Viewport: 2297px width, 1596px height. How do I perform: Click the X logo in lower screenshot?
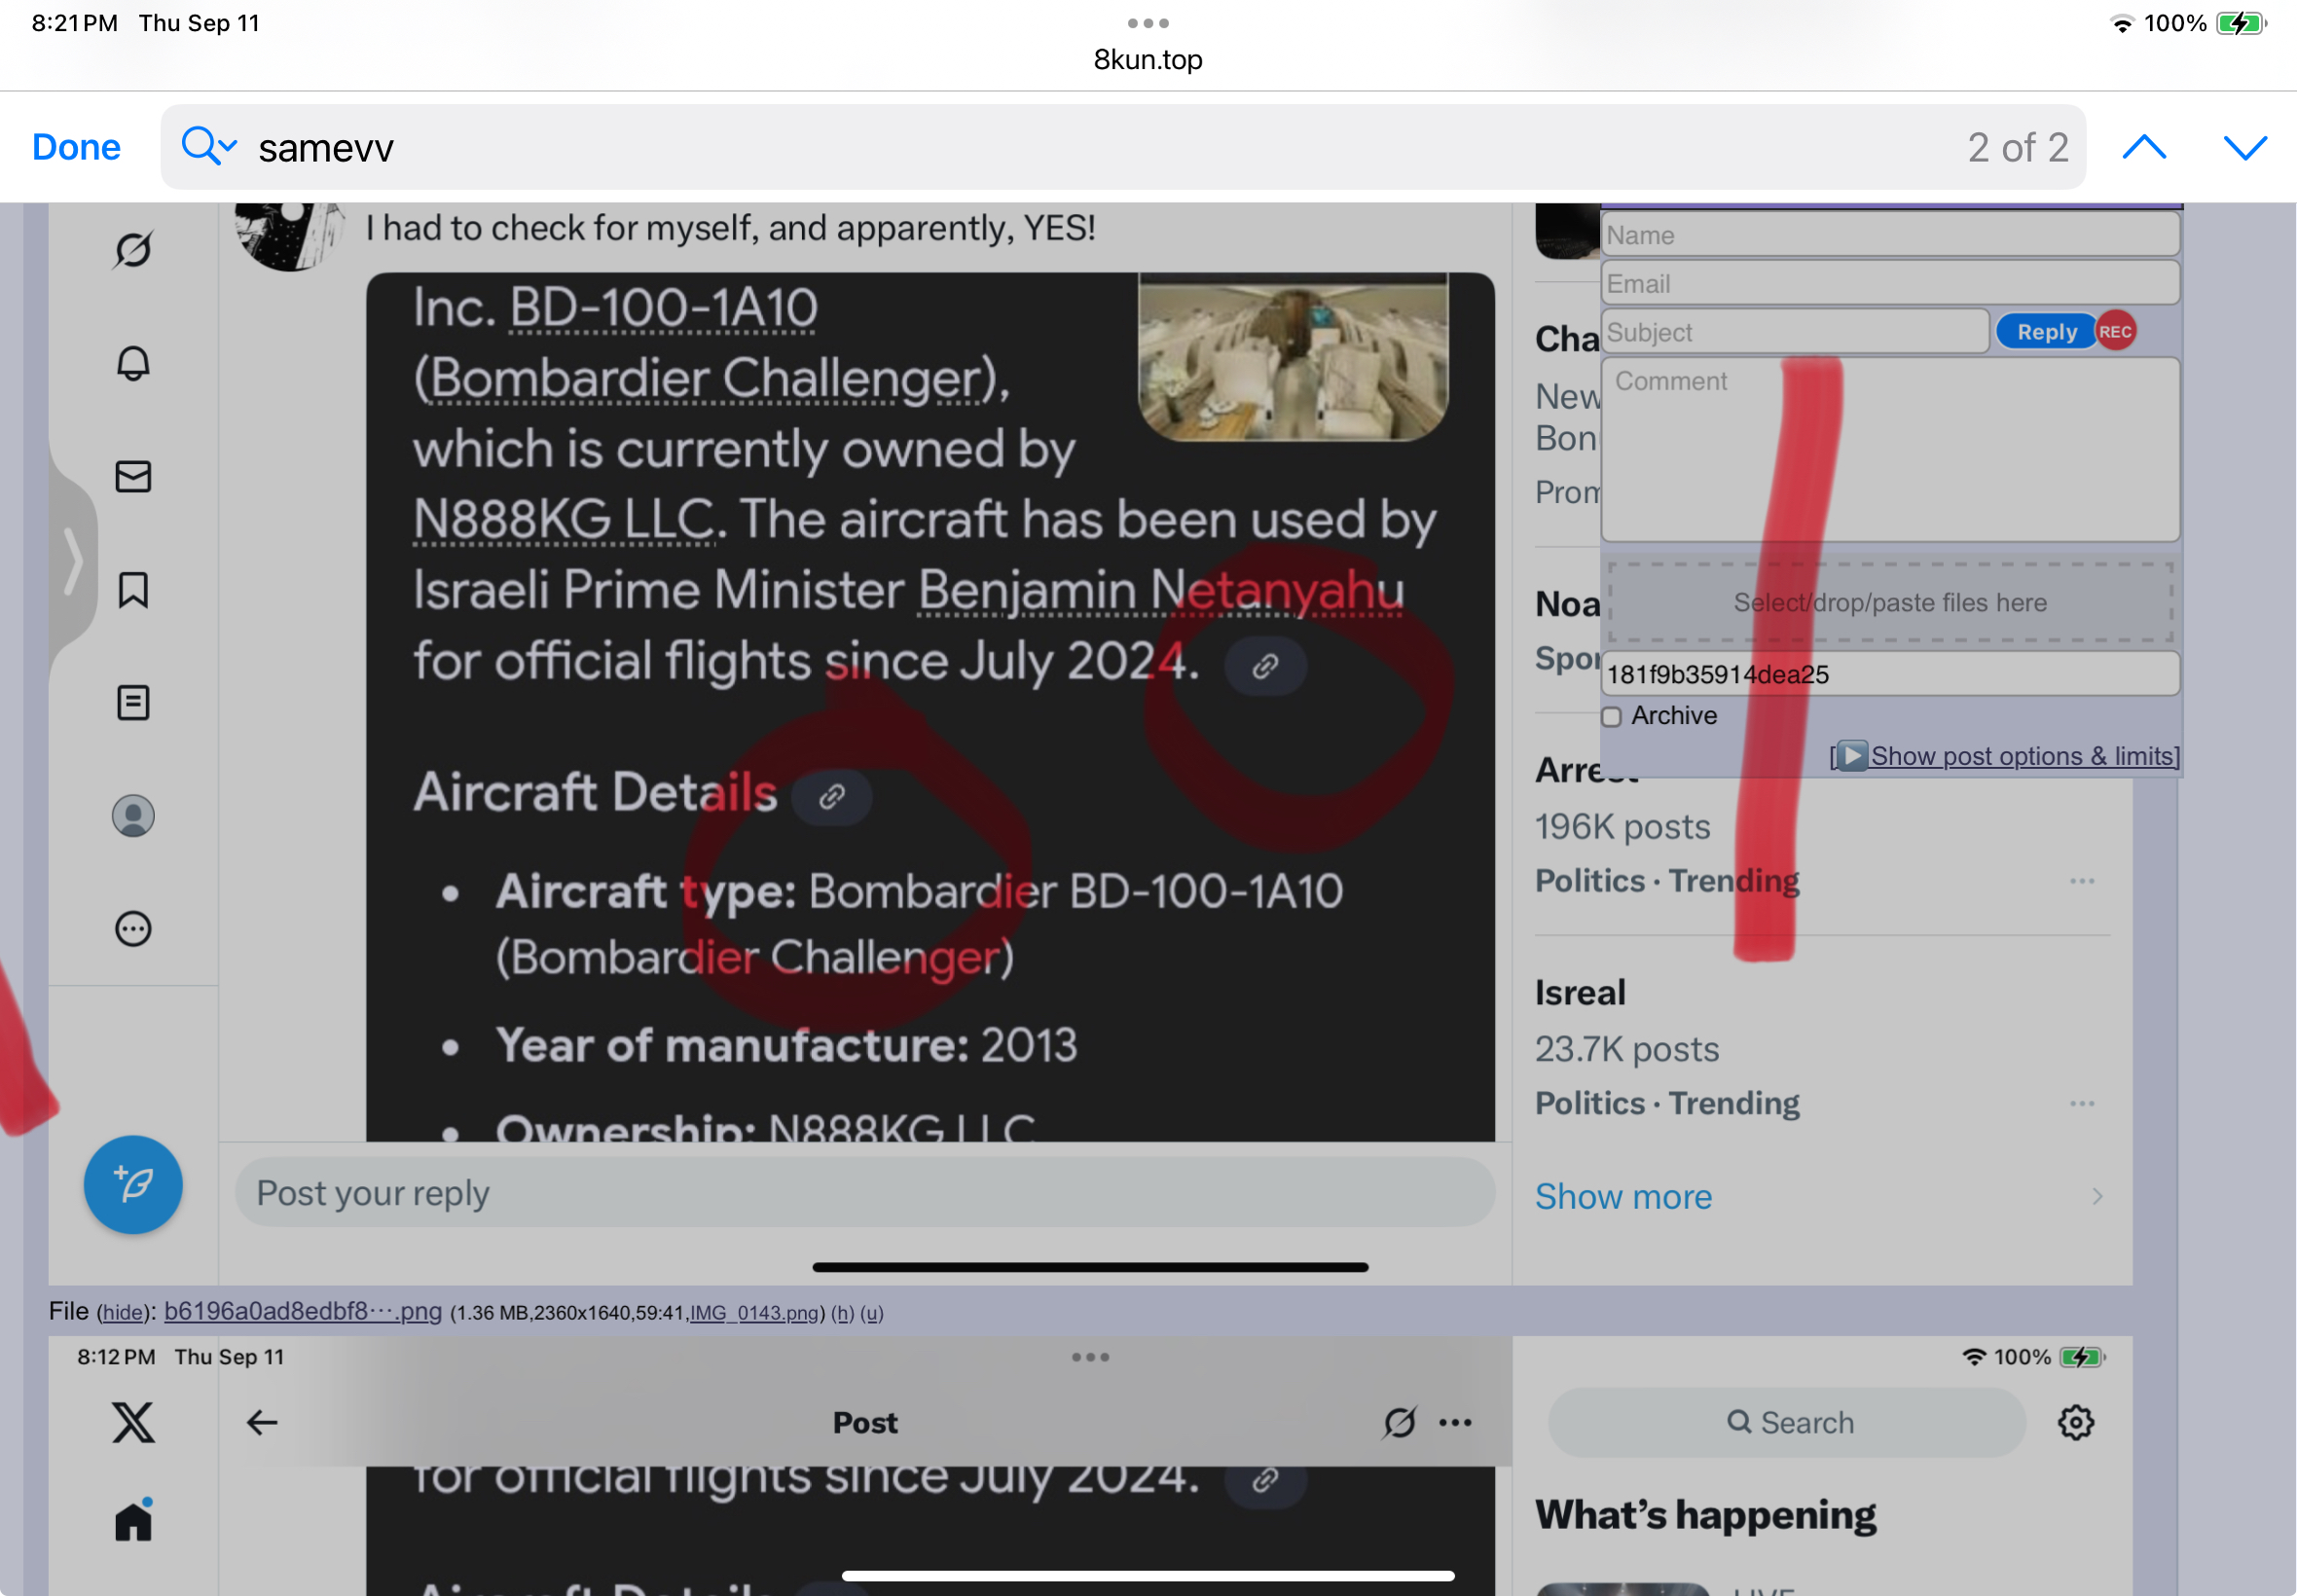pyautogui.click(x=133, y=1422)
